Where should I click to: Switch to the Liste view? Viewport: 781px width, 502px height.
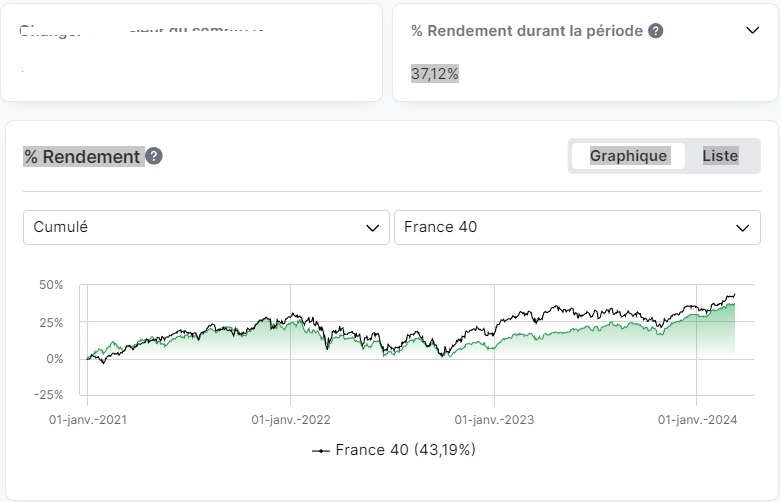(x=720, y=156)
